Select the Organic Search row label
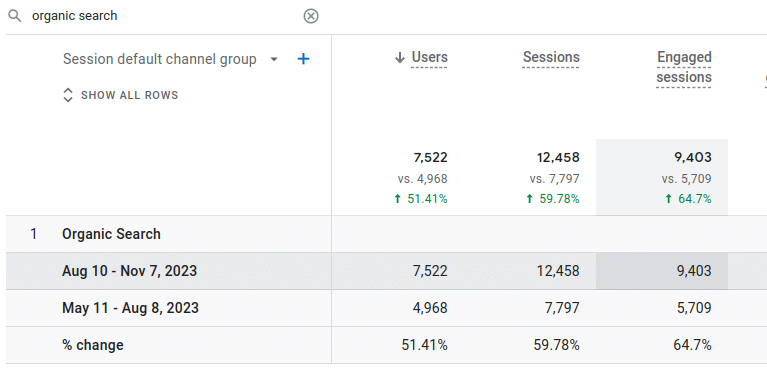The width and height of the screenshot is (767, 376). click(x=112, y=234)
